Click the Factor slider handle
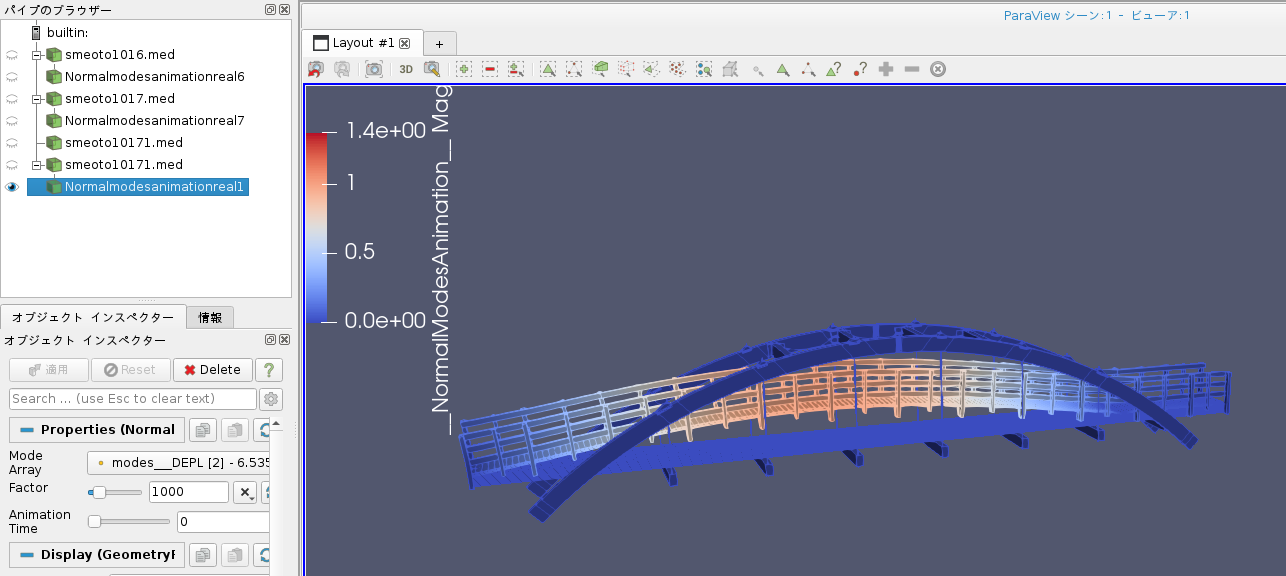Viewport: 1286px width, 576px height. pyautogui.click(x=99, y=492)
